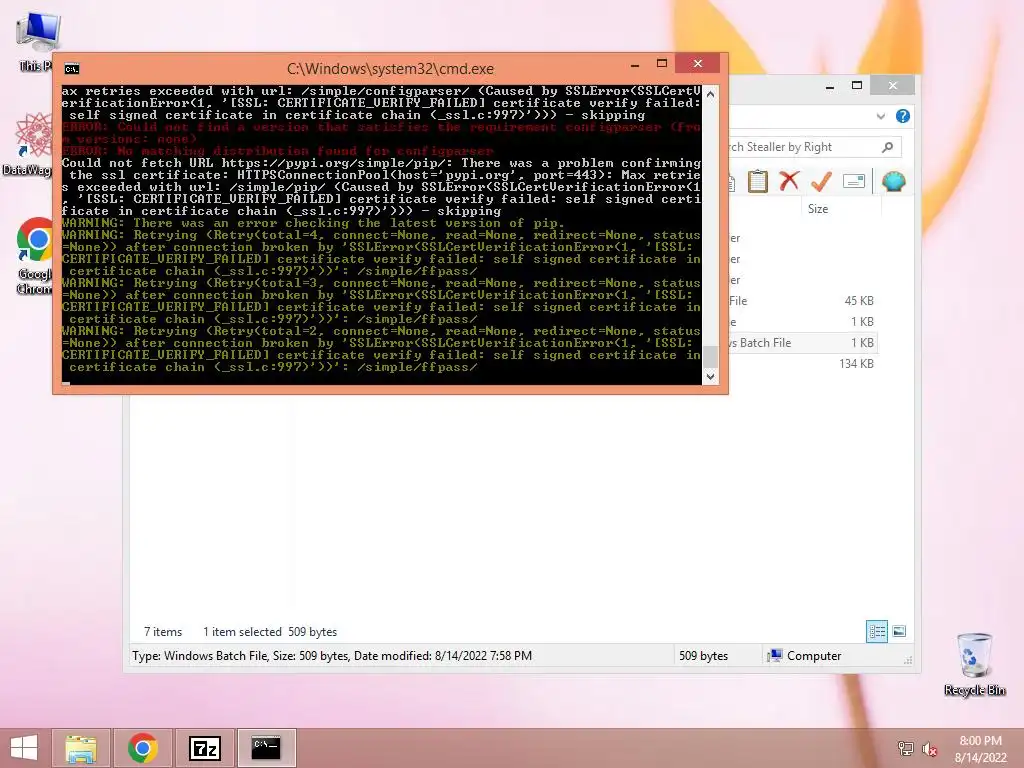1024x768 pixels.
Task: Click the 1 KB cell of Batch File row
Action: click(862, 343)
